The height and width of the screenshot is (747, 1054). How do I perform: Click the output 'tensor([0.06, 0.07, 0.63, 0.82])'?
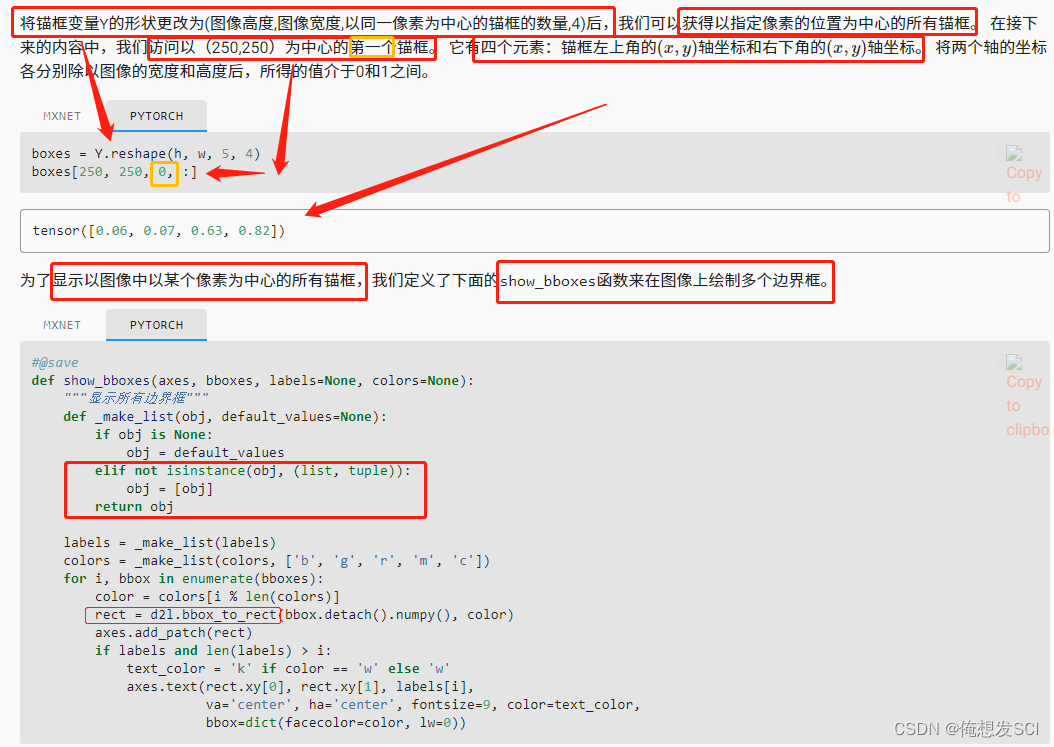(x=159, y=231)
